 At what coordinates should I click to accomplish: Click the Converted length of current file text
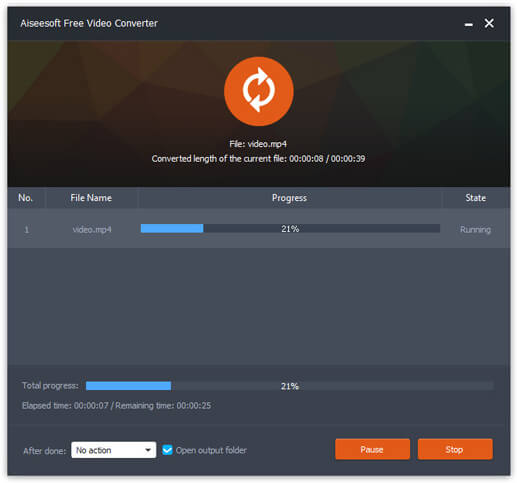click(x=258, y=159)
